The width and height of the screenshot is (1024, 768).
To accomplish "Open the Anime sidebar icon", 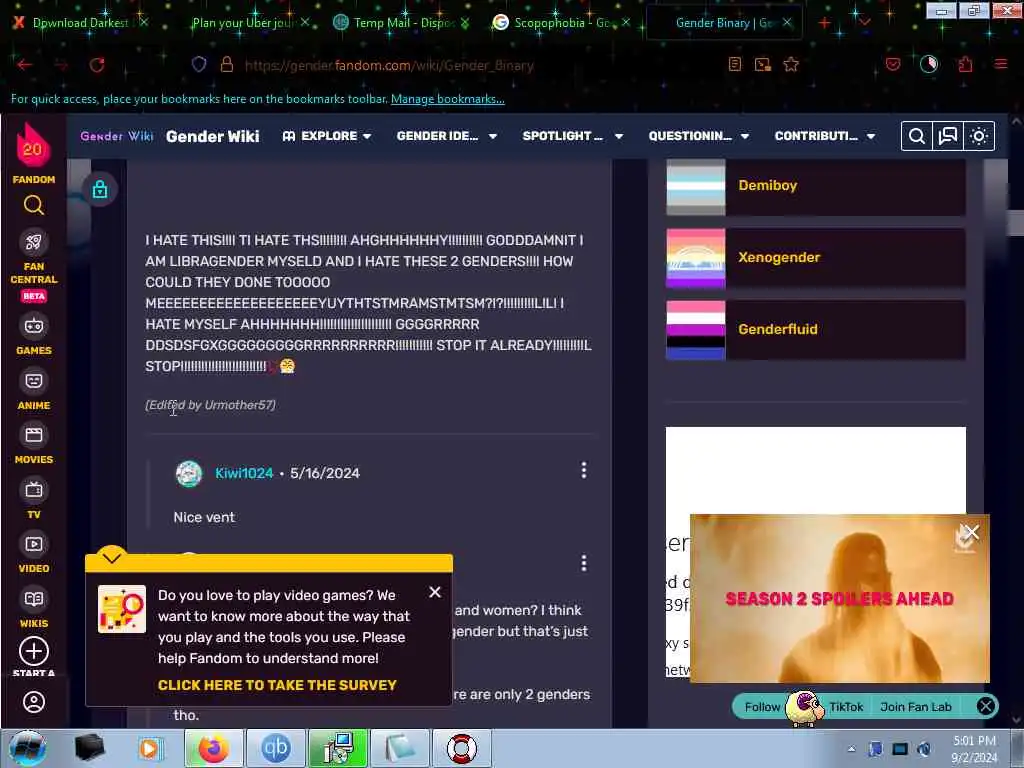I will click(x=34, y=381).
